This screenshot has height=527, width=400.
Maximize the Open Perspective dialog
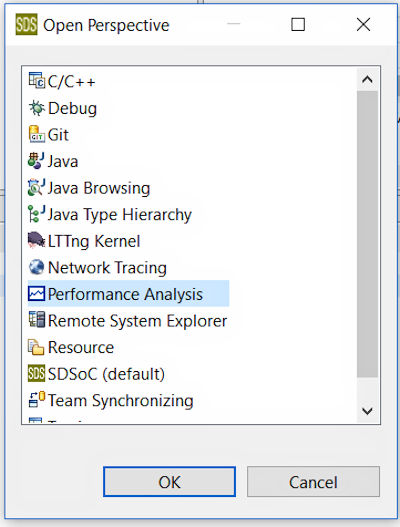point(298,25)
